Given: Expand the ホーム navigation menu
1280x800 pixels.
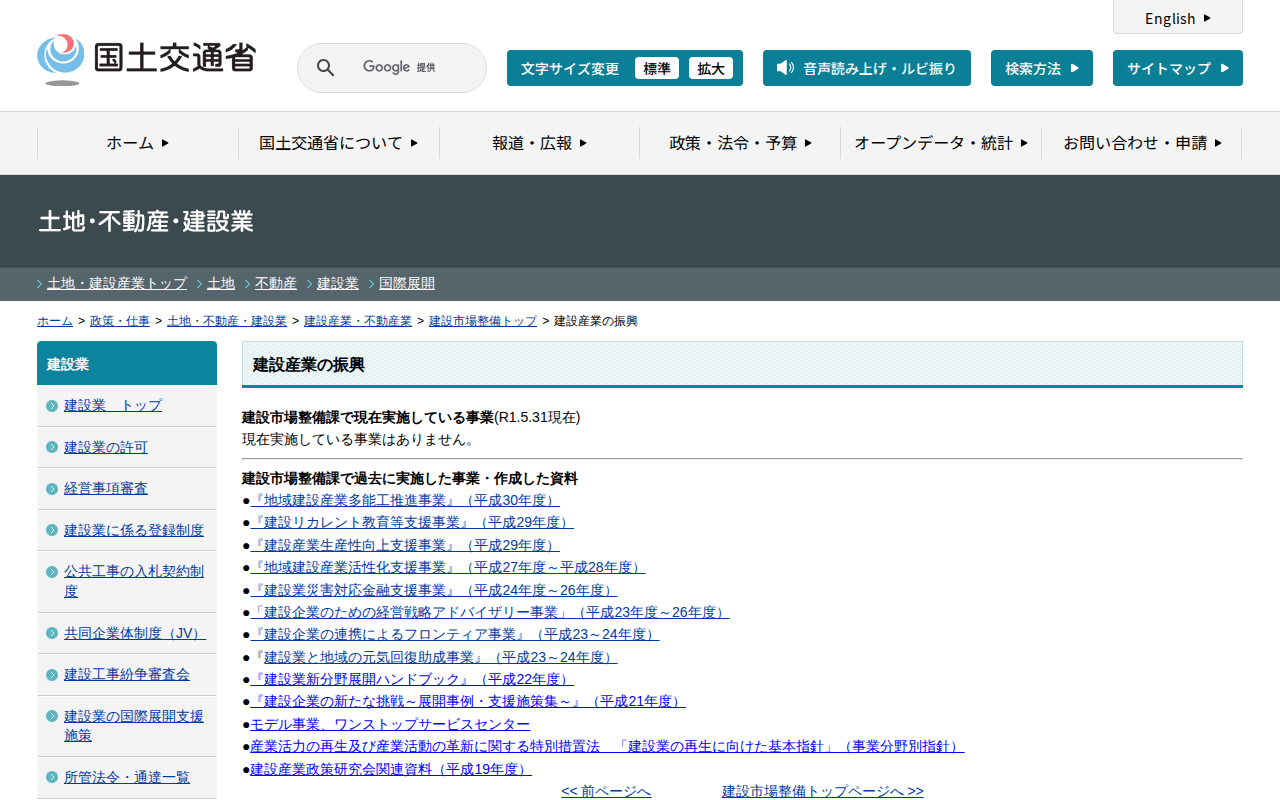Looking at the screenshot, I should [x=138, y=143].
